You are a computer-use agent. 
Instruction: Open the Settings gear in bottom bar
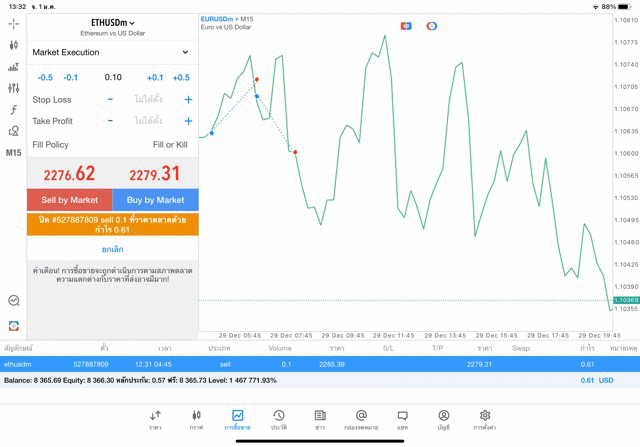pyautogui.click(x=485, y=419)
